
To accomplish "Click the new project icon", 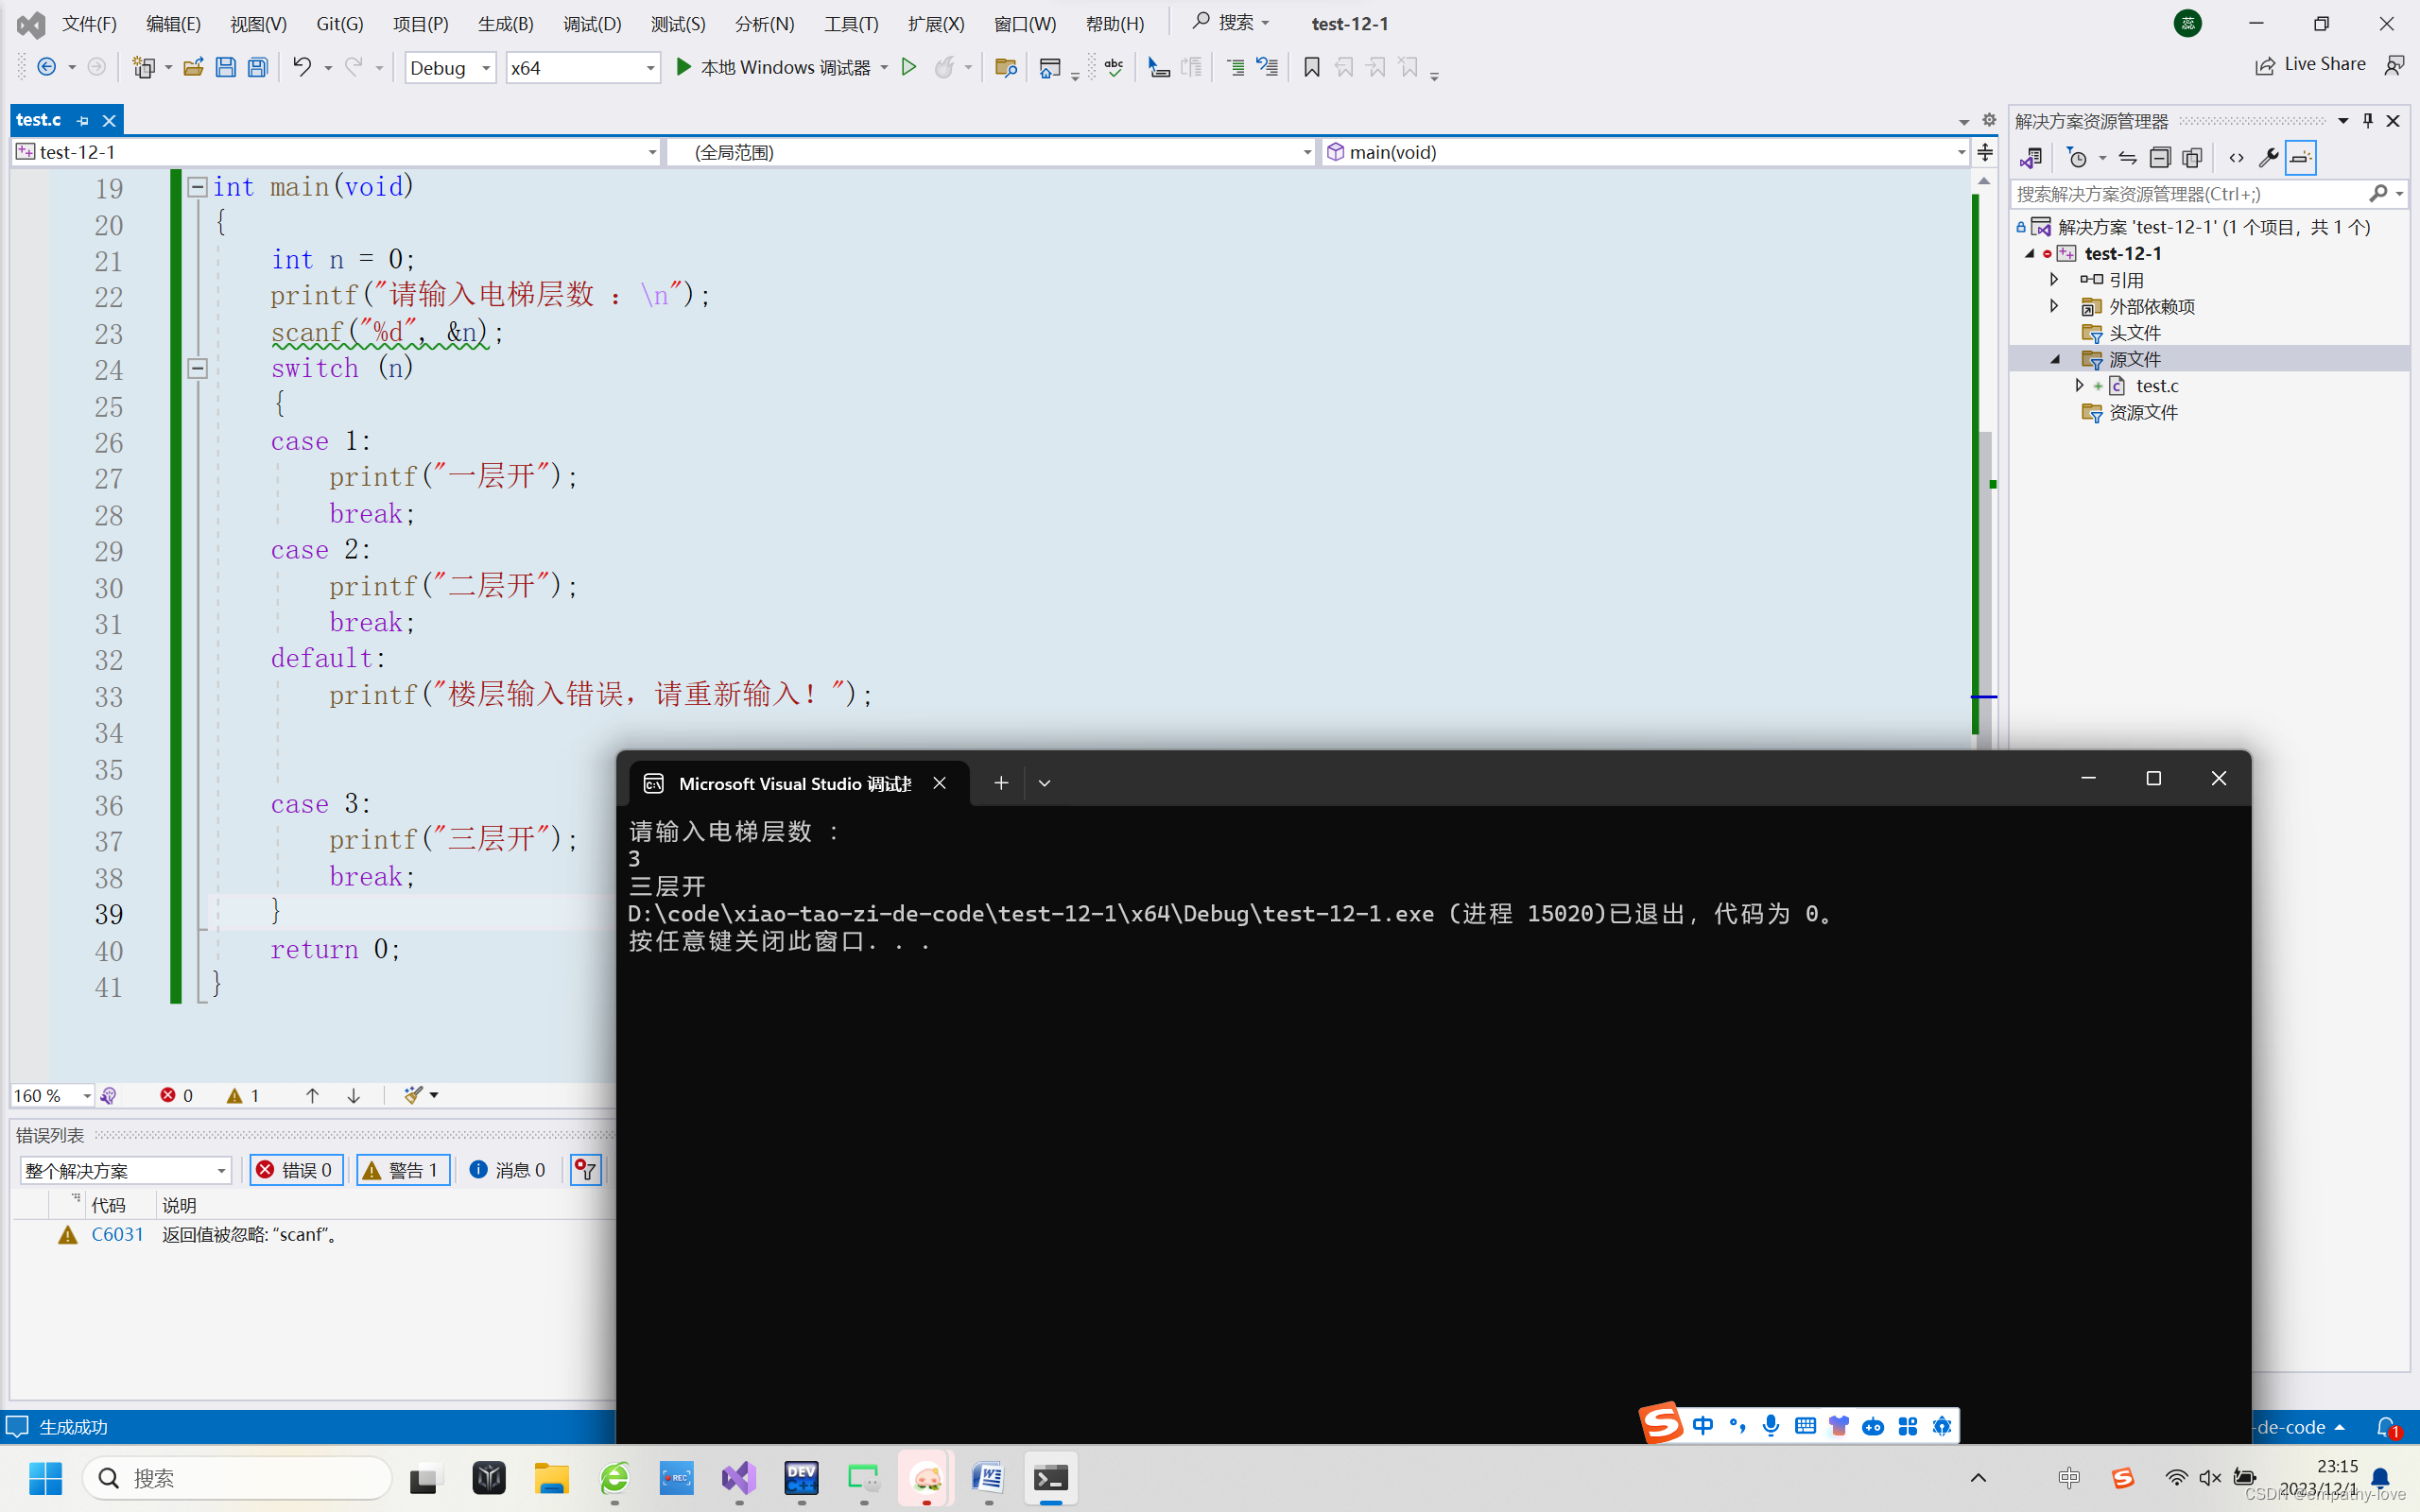I will (144, 67).
